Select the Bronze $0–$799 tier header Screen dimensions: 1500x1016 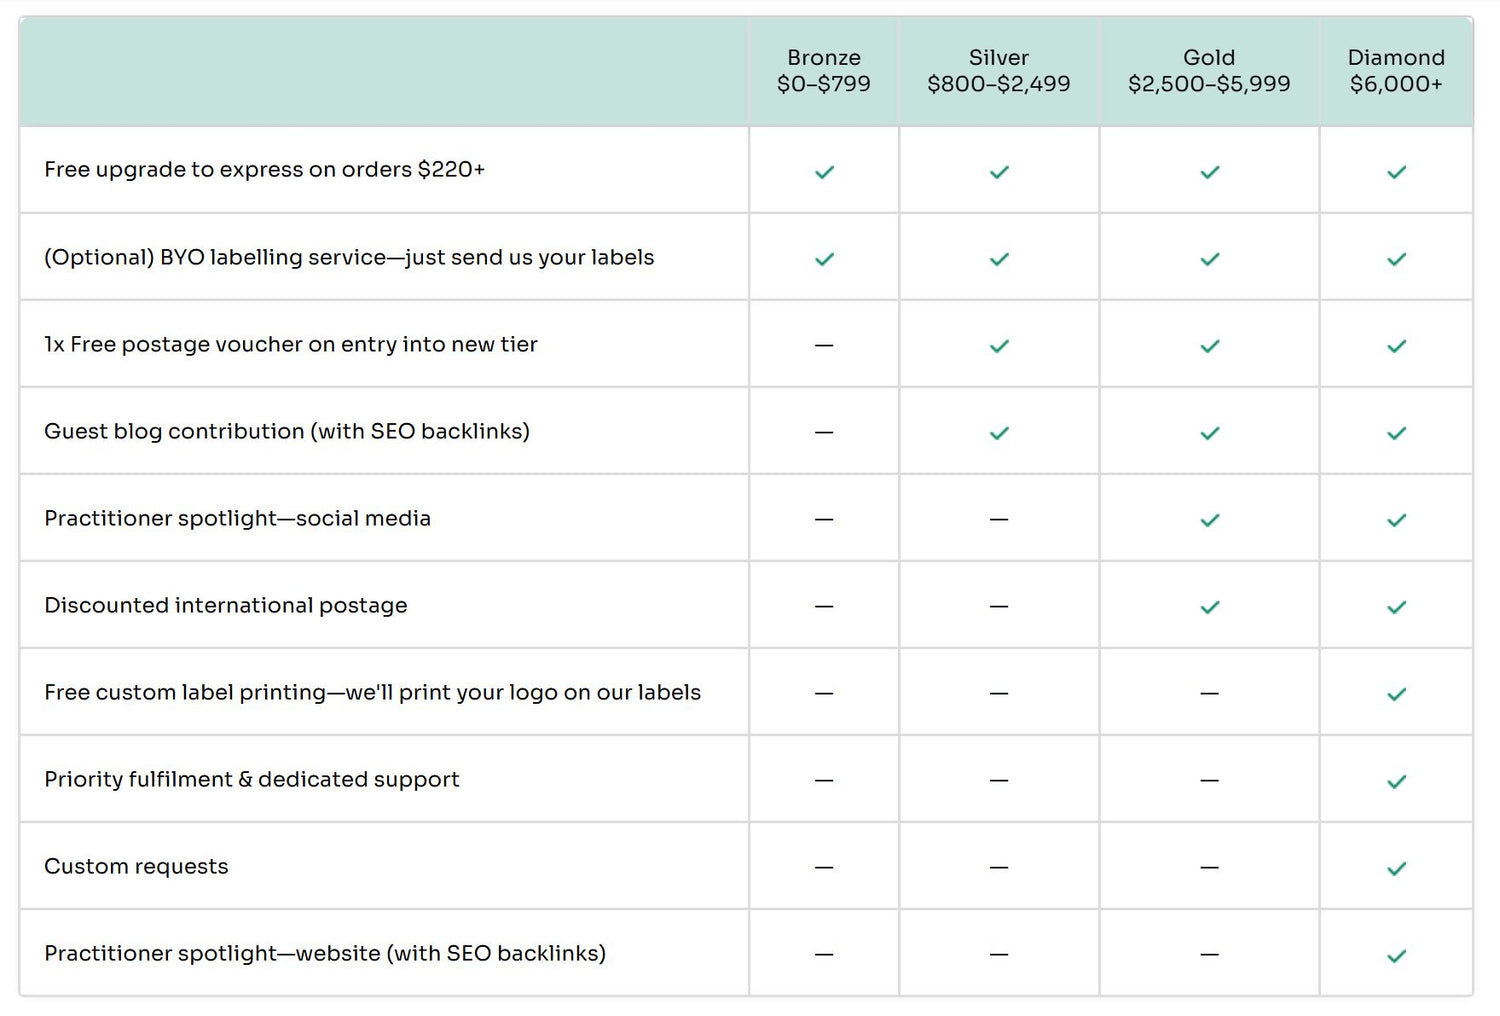(824, 71)
